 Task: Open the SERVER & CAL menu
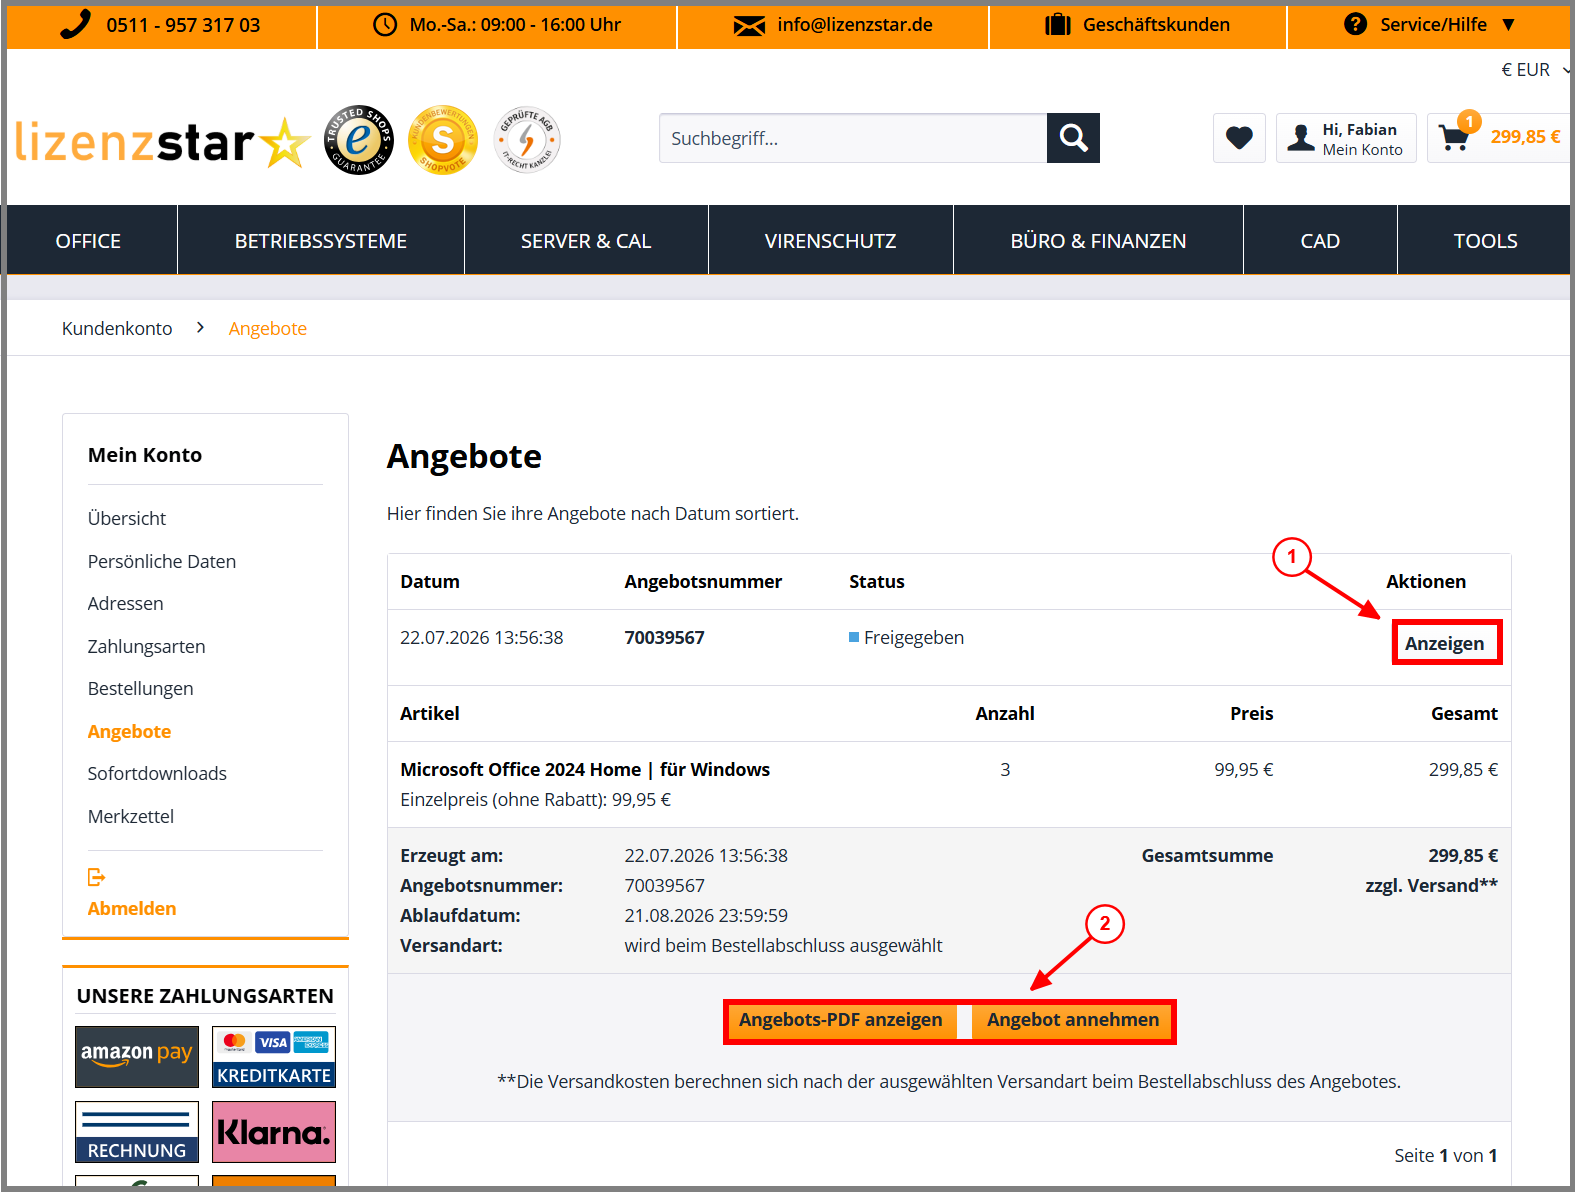pyautogui.click(x=586, y=241)
